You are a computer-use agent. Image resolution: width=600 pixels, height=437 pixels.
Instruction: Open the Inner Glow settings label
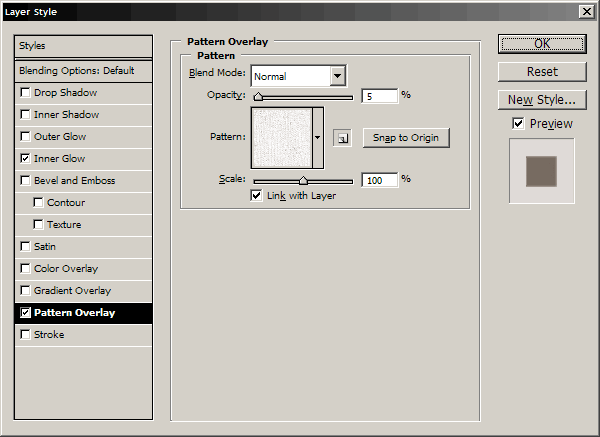[x=59, y=158]
